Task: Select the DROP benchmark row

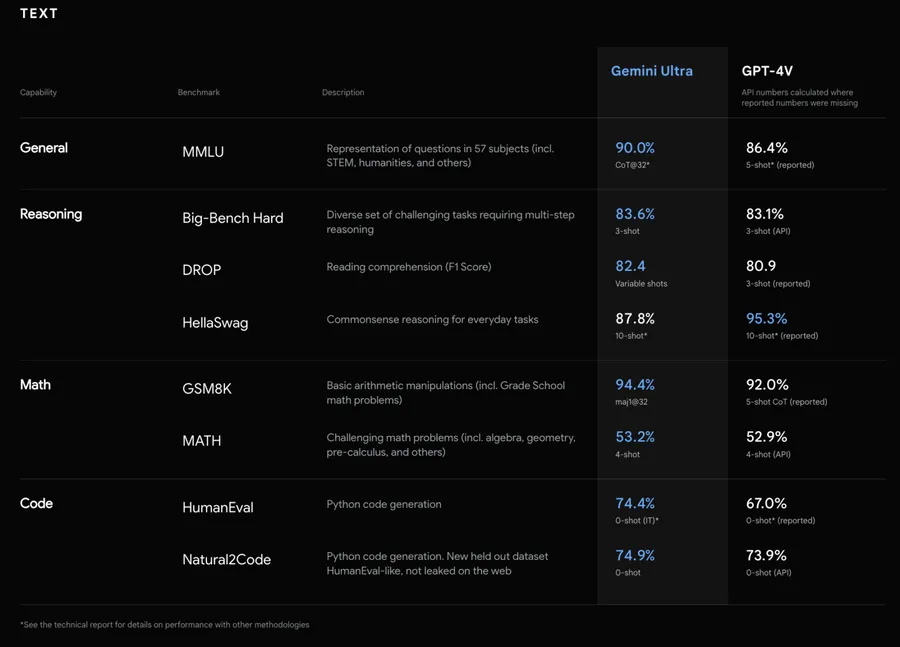Action: tap(203, 269)
